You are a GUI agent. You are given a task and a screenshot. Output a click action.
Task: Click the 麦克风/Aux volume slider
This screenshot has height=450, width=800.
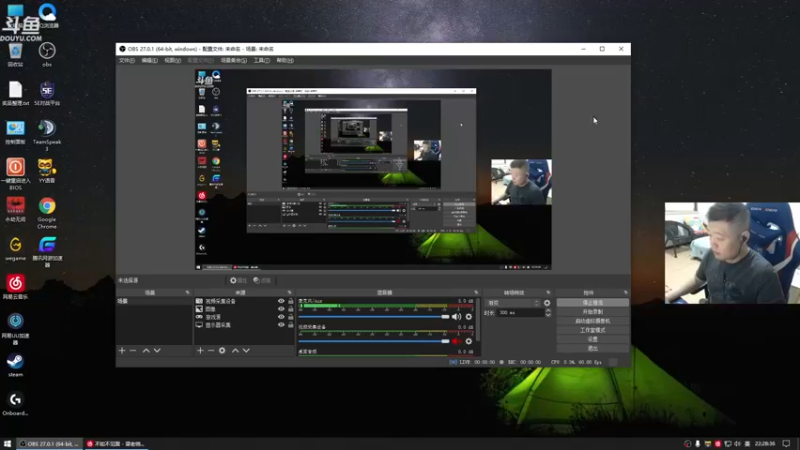[374, 317]
